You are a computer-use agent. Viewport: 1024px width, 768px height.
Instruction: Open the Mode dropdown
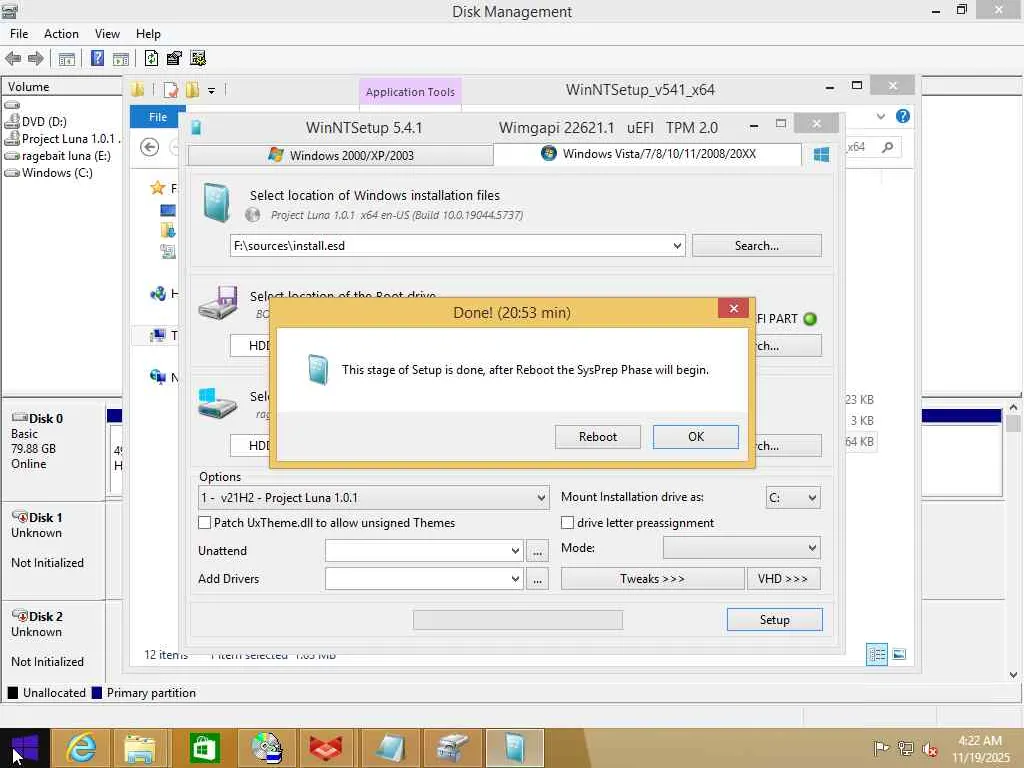[x=812, y=548]
